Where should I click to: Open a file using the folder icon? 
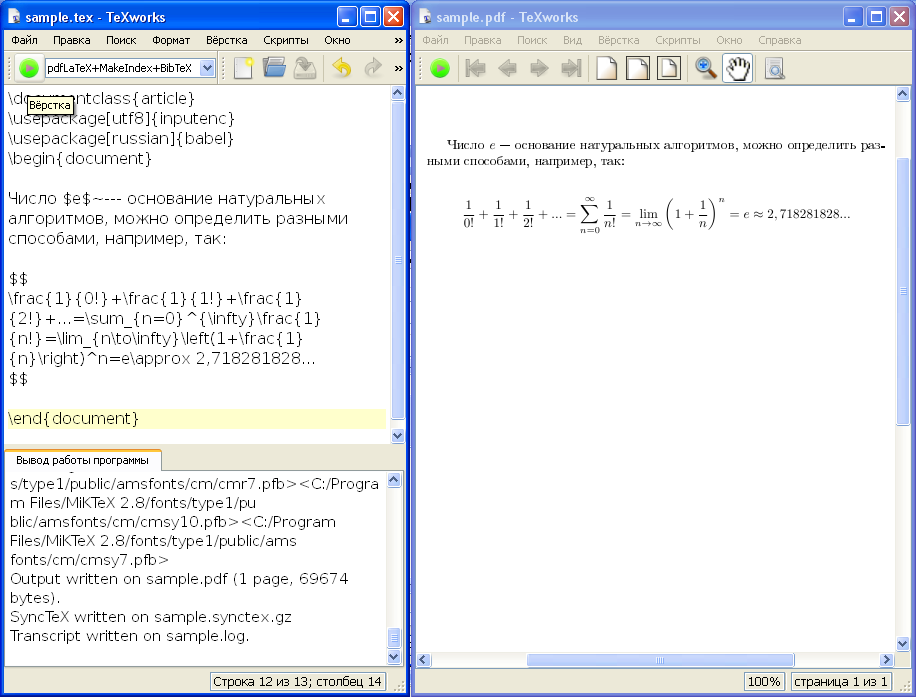pos(274,68)
